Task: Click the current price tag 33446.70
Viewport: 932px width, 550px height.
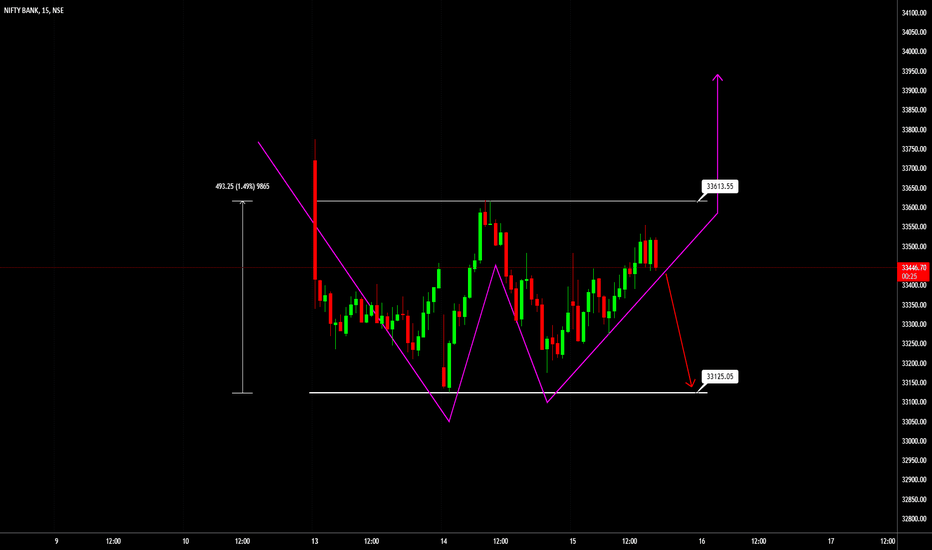Action: point(914,272)
